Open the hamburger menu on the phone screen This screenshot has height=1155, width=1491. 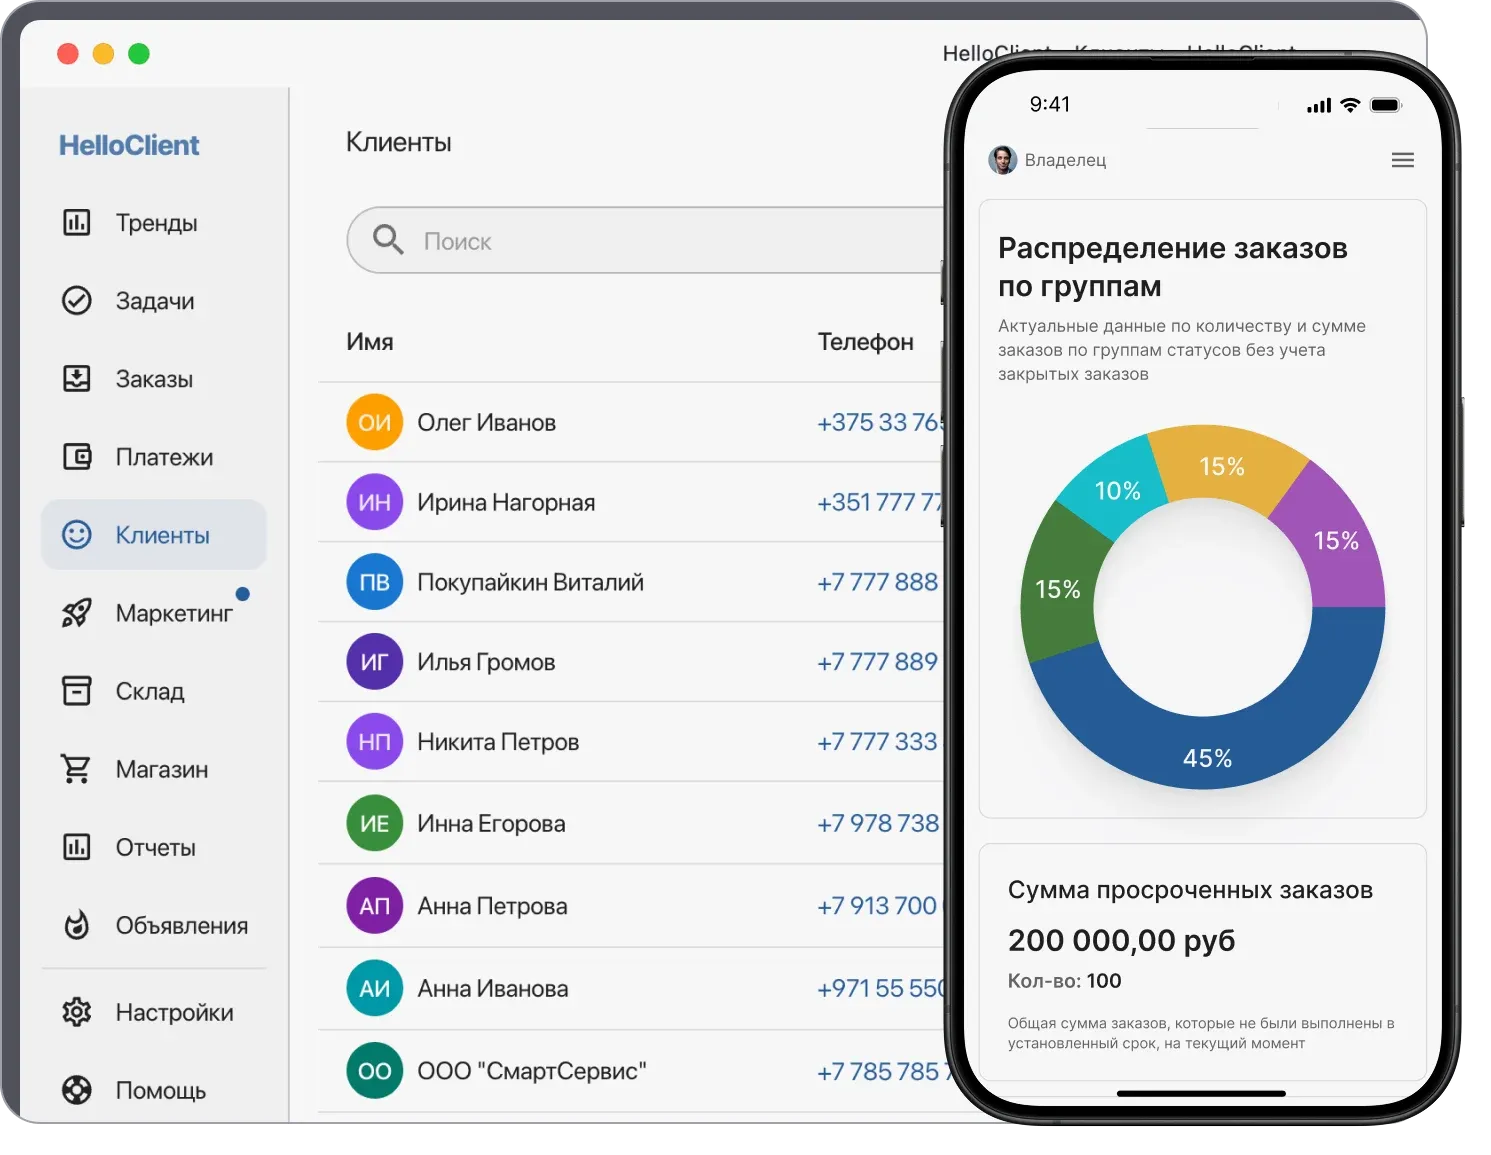(x=1402, y=160)
